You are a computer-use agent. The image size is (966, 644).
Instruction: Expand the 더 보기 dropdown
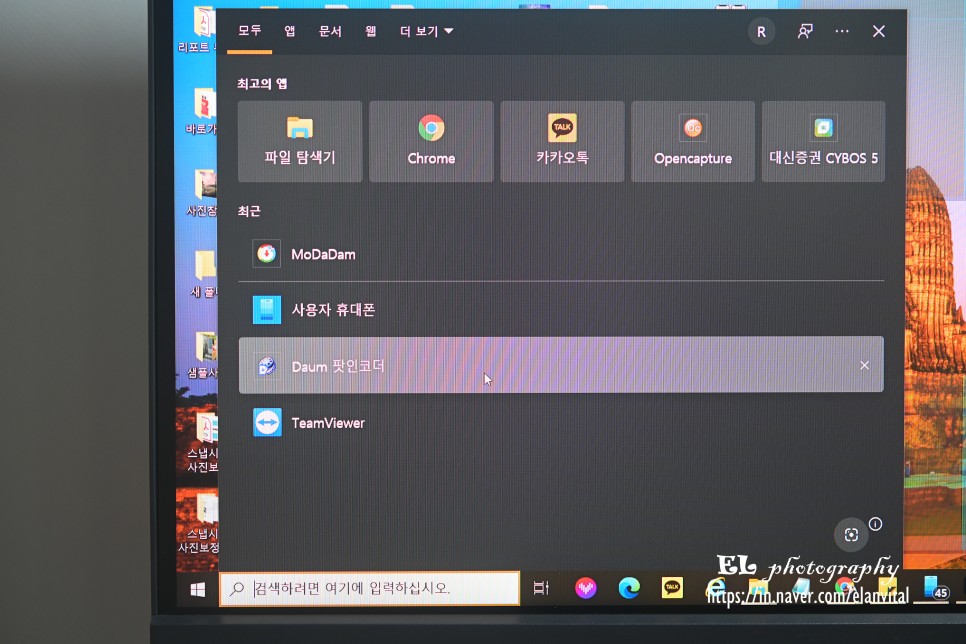(426, 31)
